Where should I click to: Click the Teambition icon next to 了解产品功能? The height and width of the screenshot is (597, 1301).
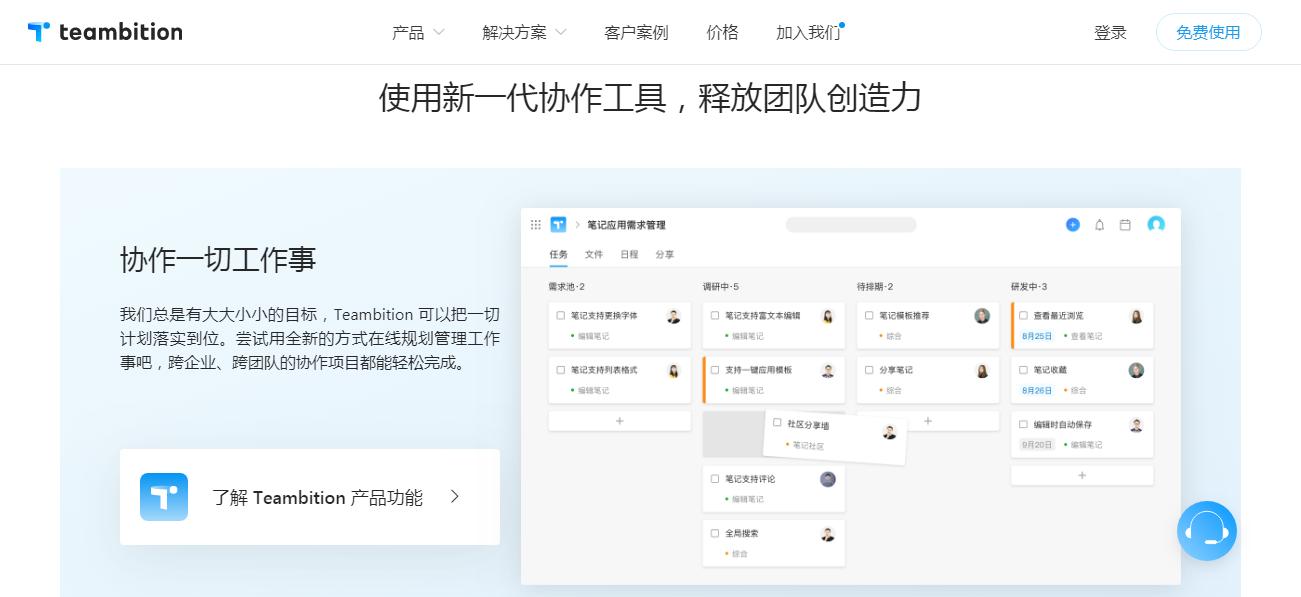[x=163, y=496]
